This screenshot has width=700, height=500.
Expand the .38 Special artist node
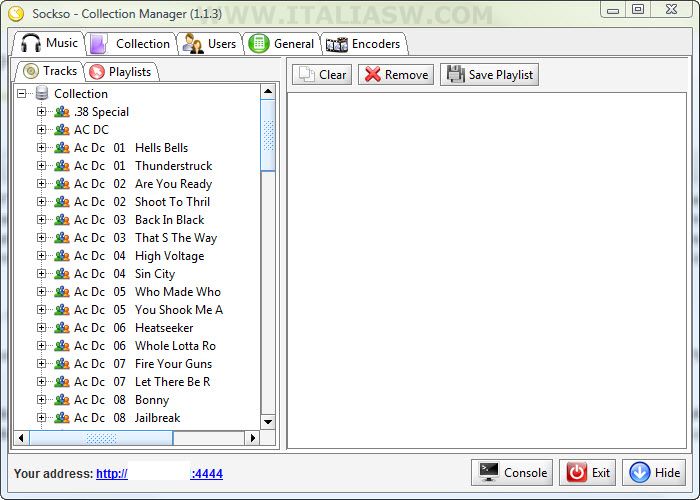point(41,112)
